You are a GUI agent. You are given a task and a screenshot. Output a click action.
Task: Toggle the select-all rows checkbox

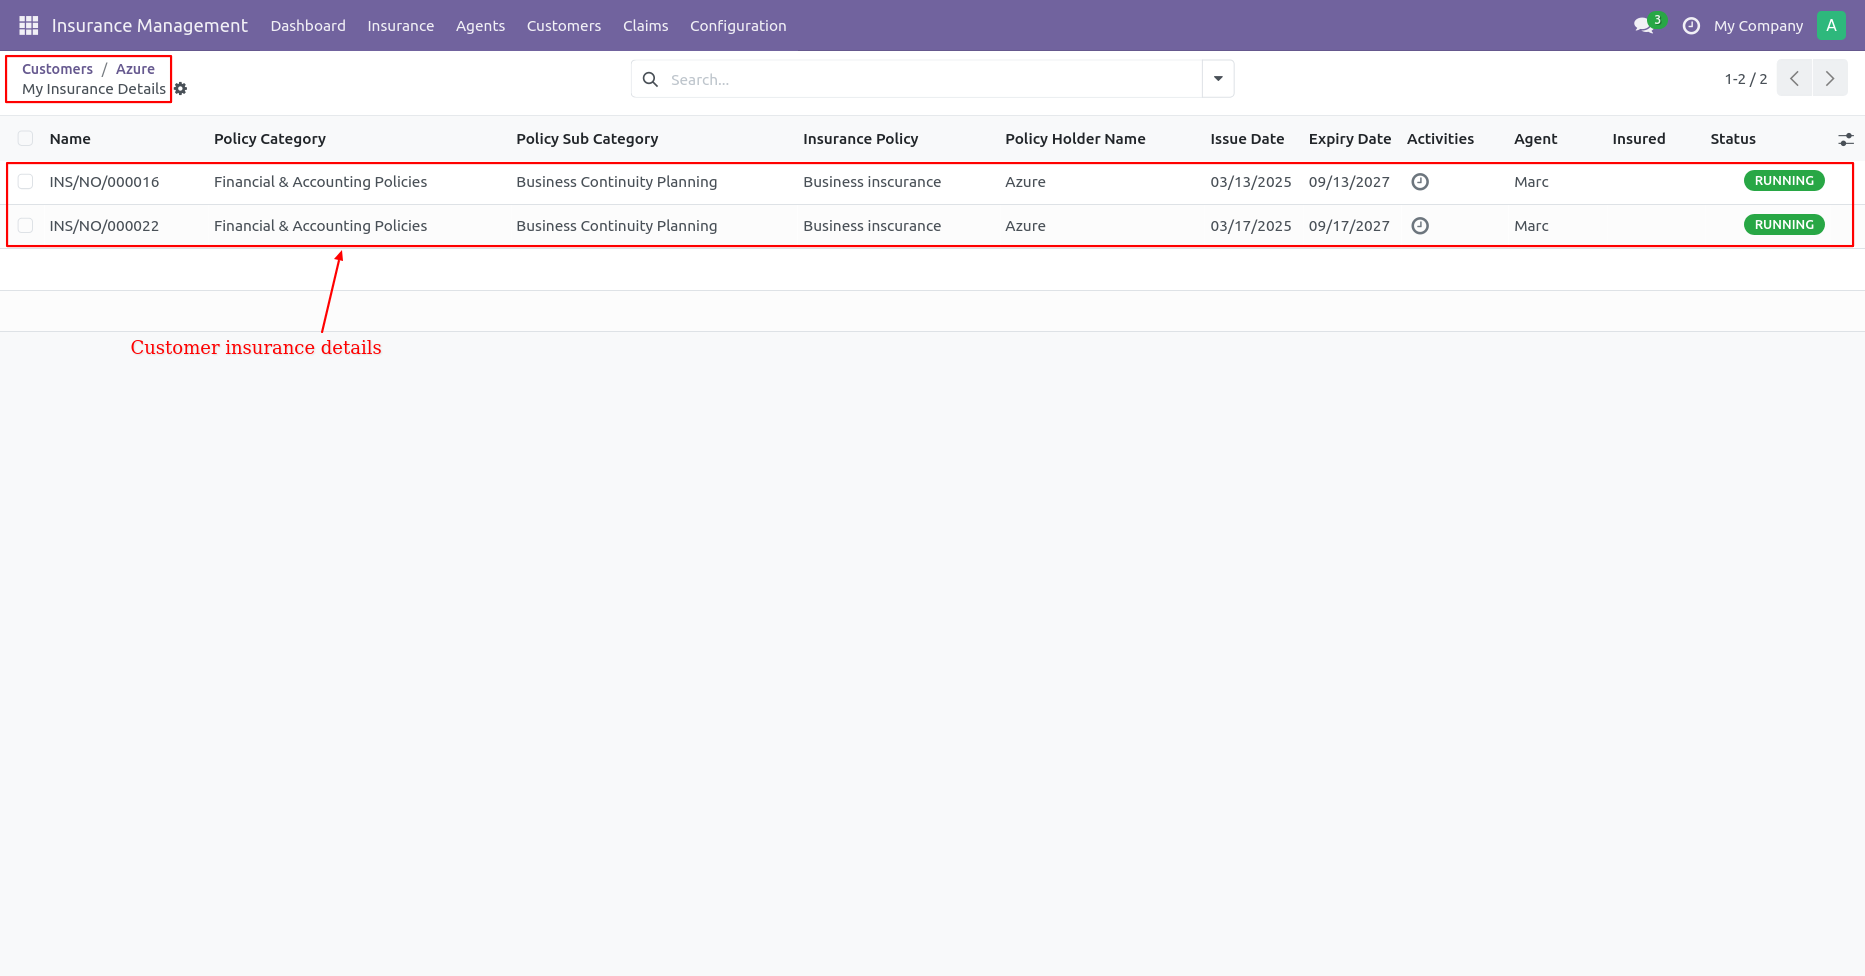[x=26, y=139]
